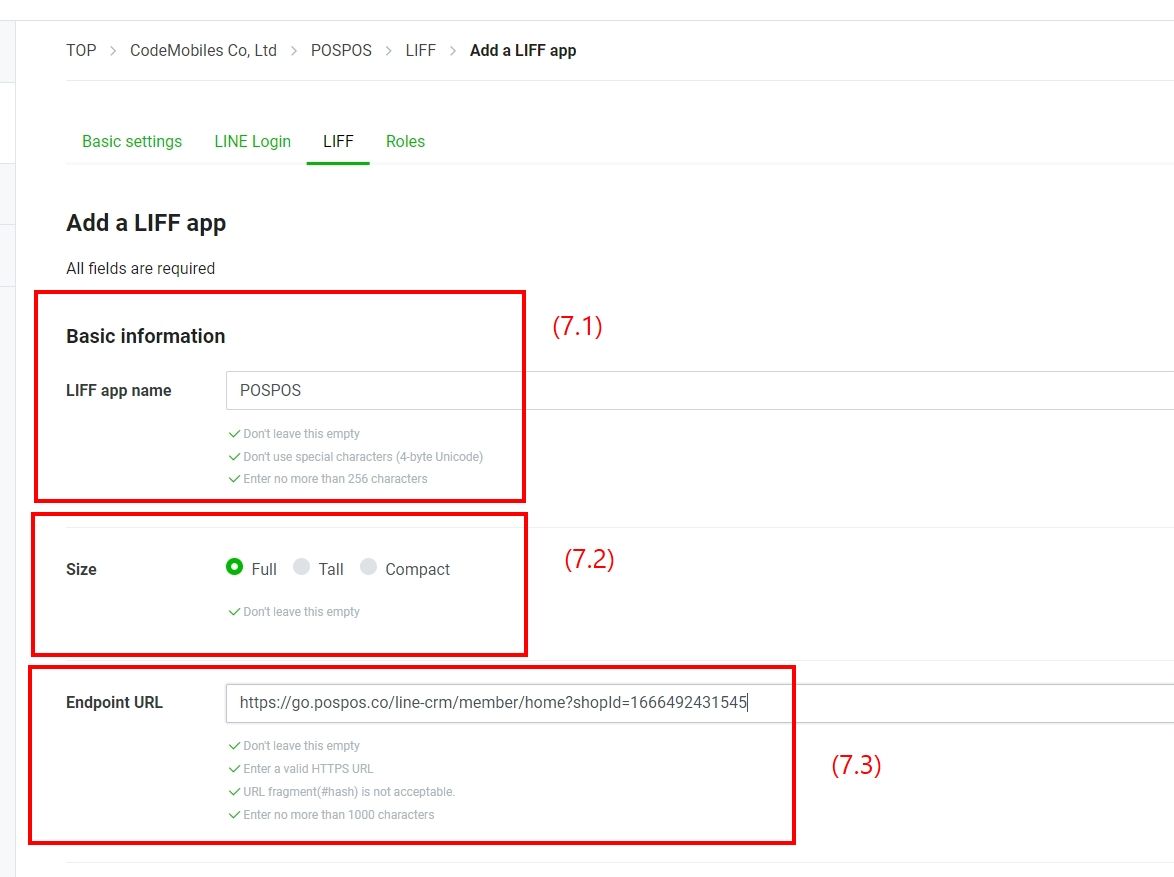
Task: Select the Full size radio button
Action: click(235, 567)
